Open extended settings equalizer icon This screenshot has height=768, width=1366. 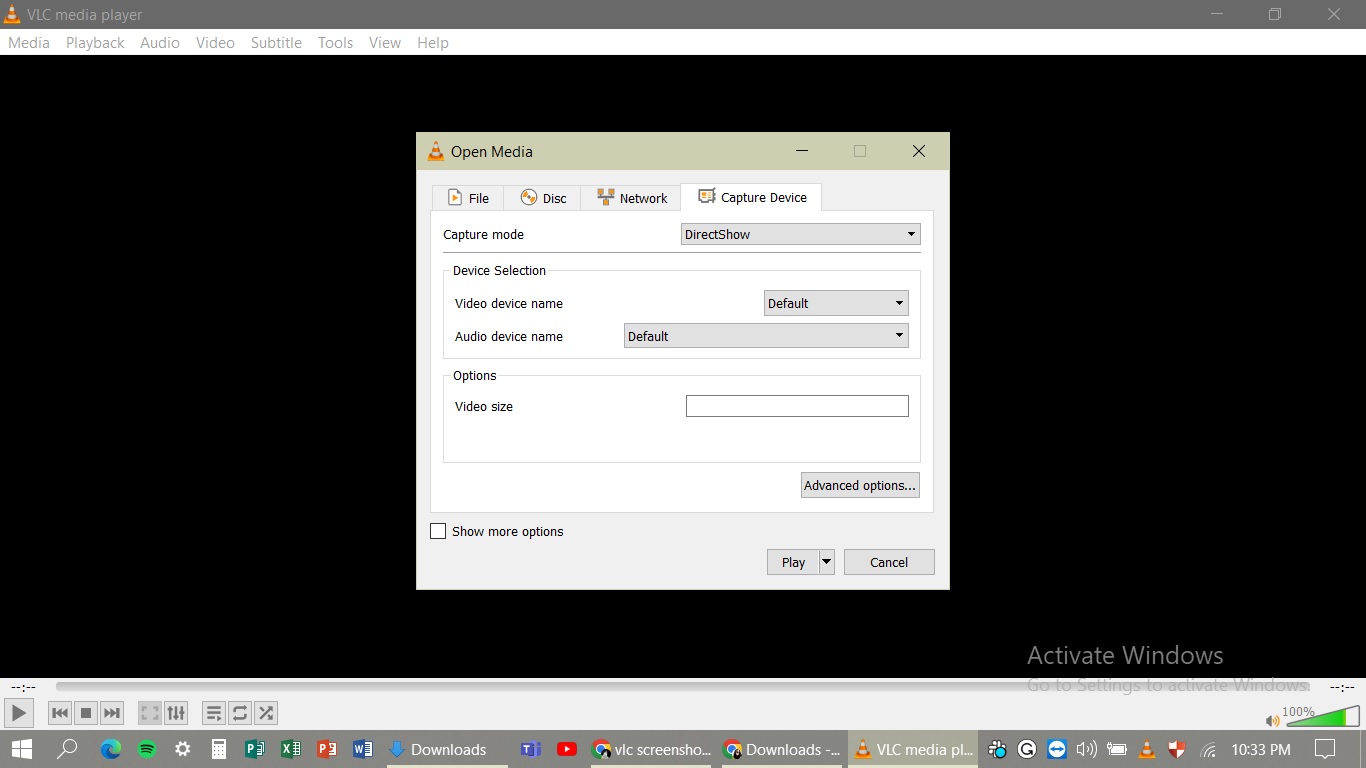point(176,713)
